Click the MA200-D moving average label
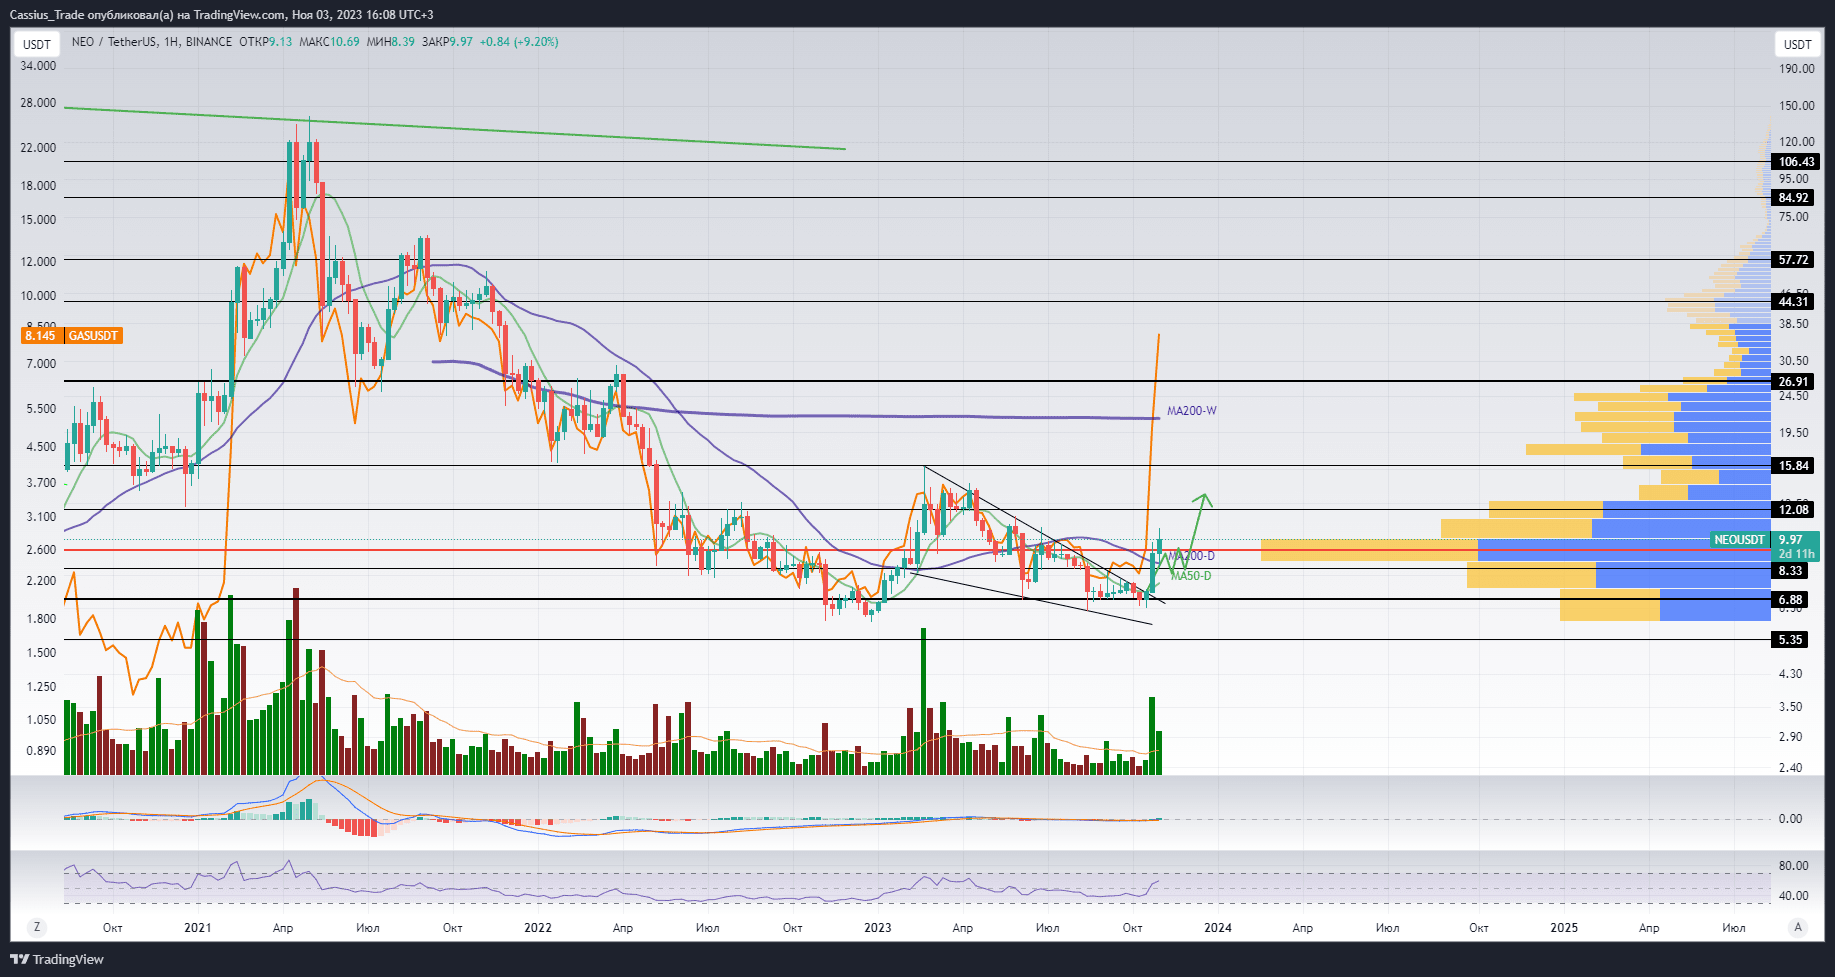The width and height of the screenshot is (1835, 977). (1192, 556)
